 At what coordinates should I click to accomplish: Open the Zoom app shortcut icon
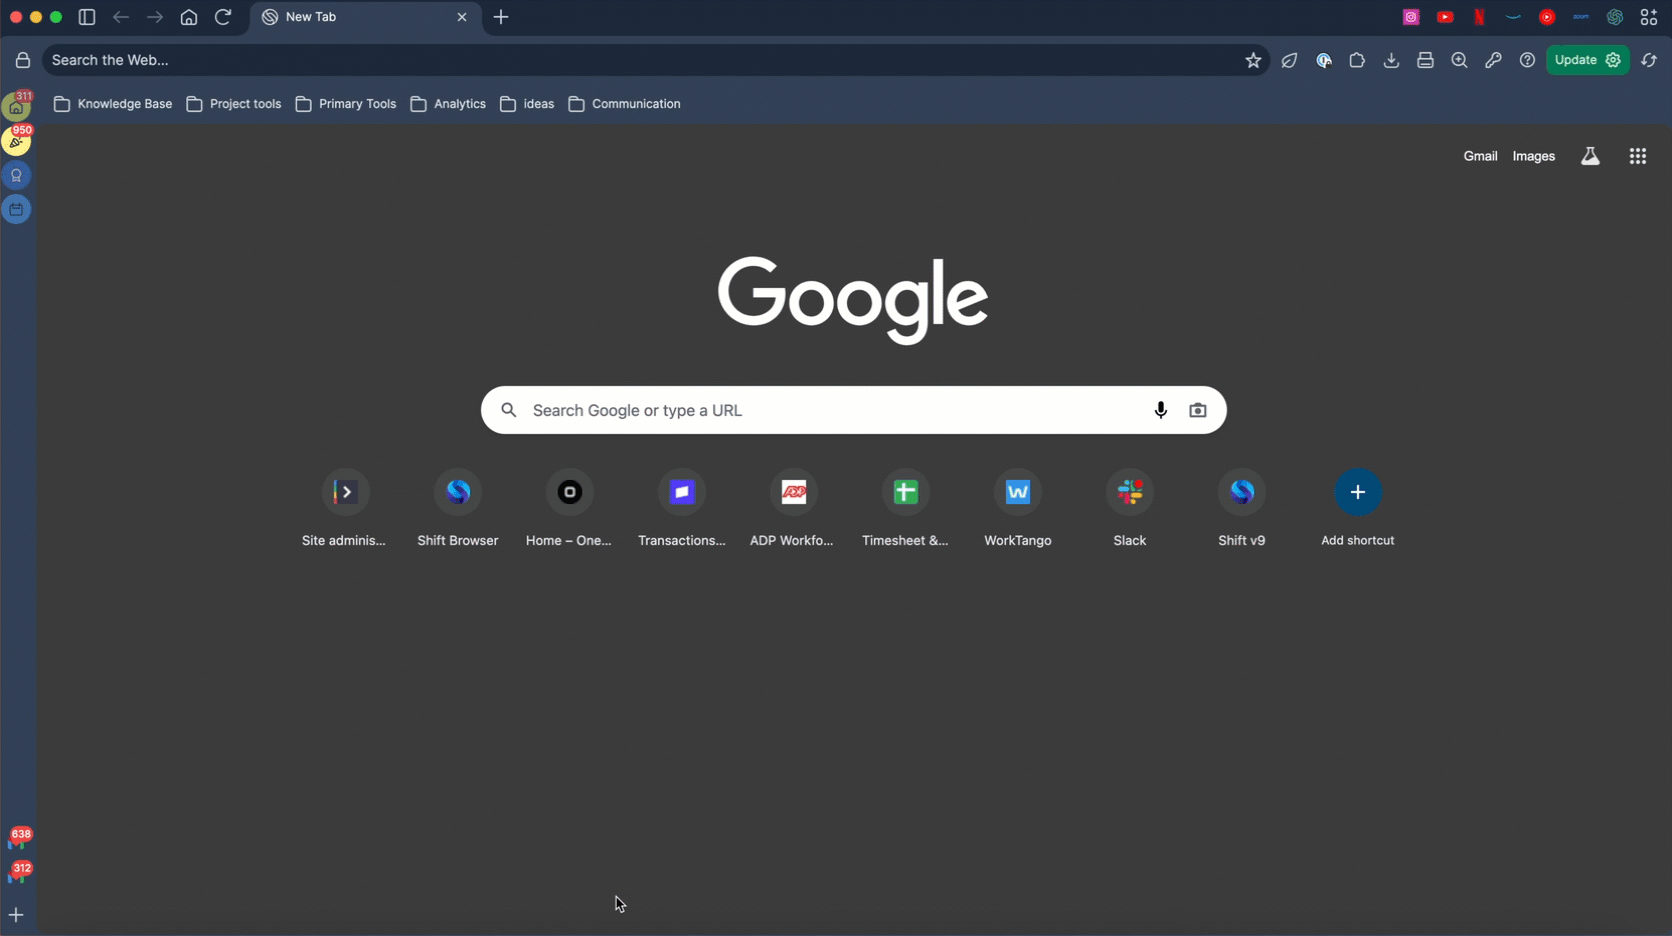[1581, 17]
